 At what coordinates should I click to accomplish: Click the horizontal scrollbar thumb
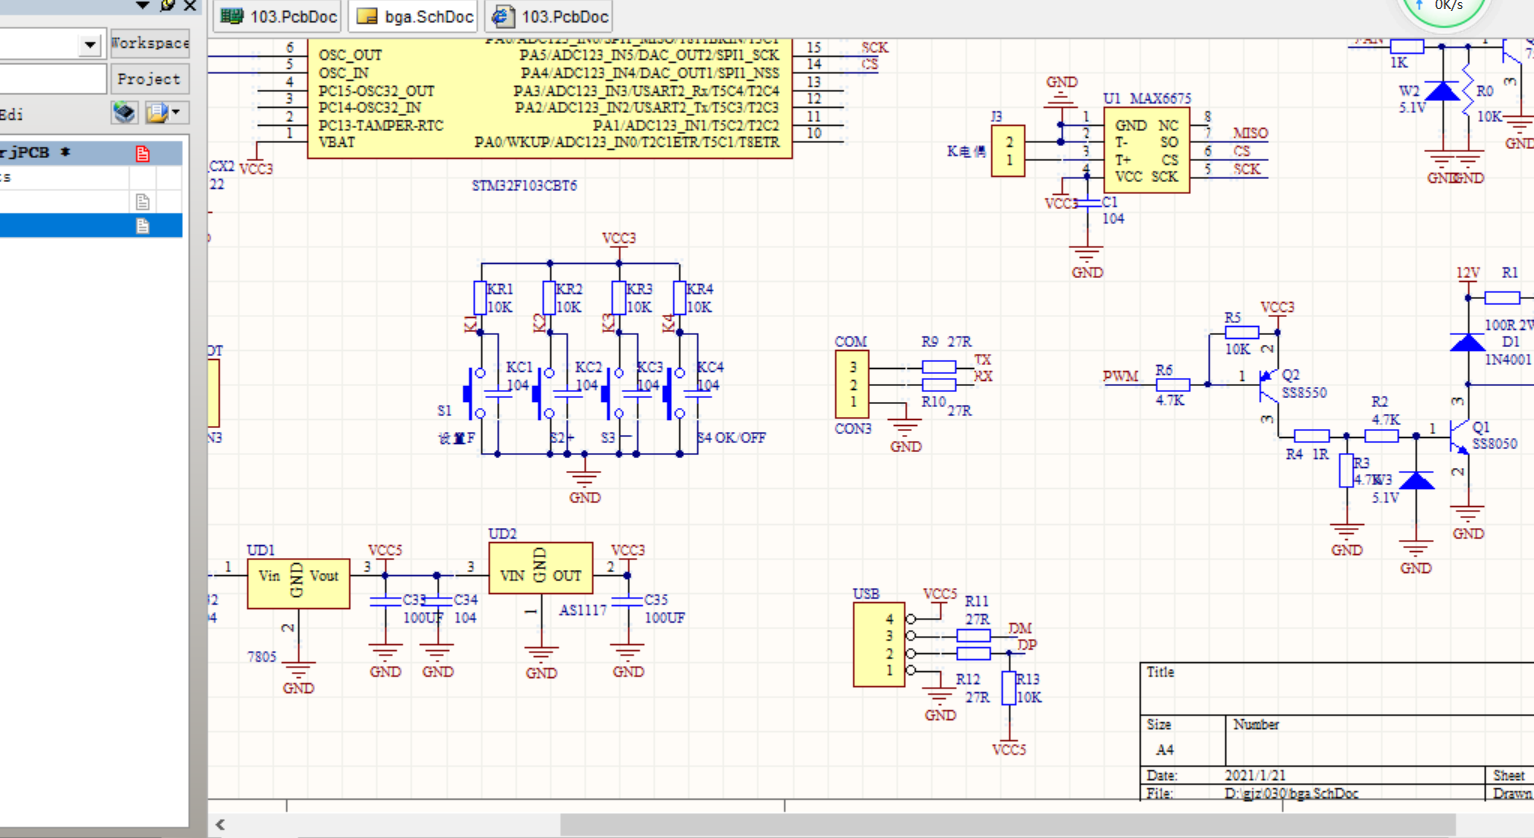click(1008, 825)
